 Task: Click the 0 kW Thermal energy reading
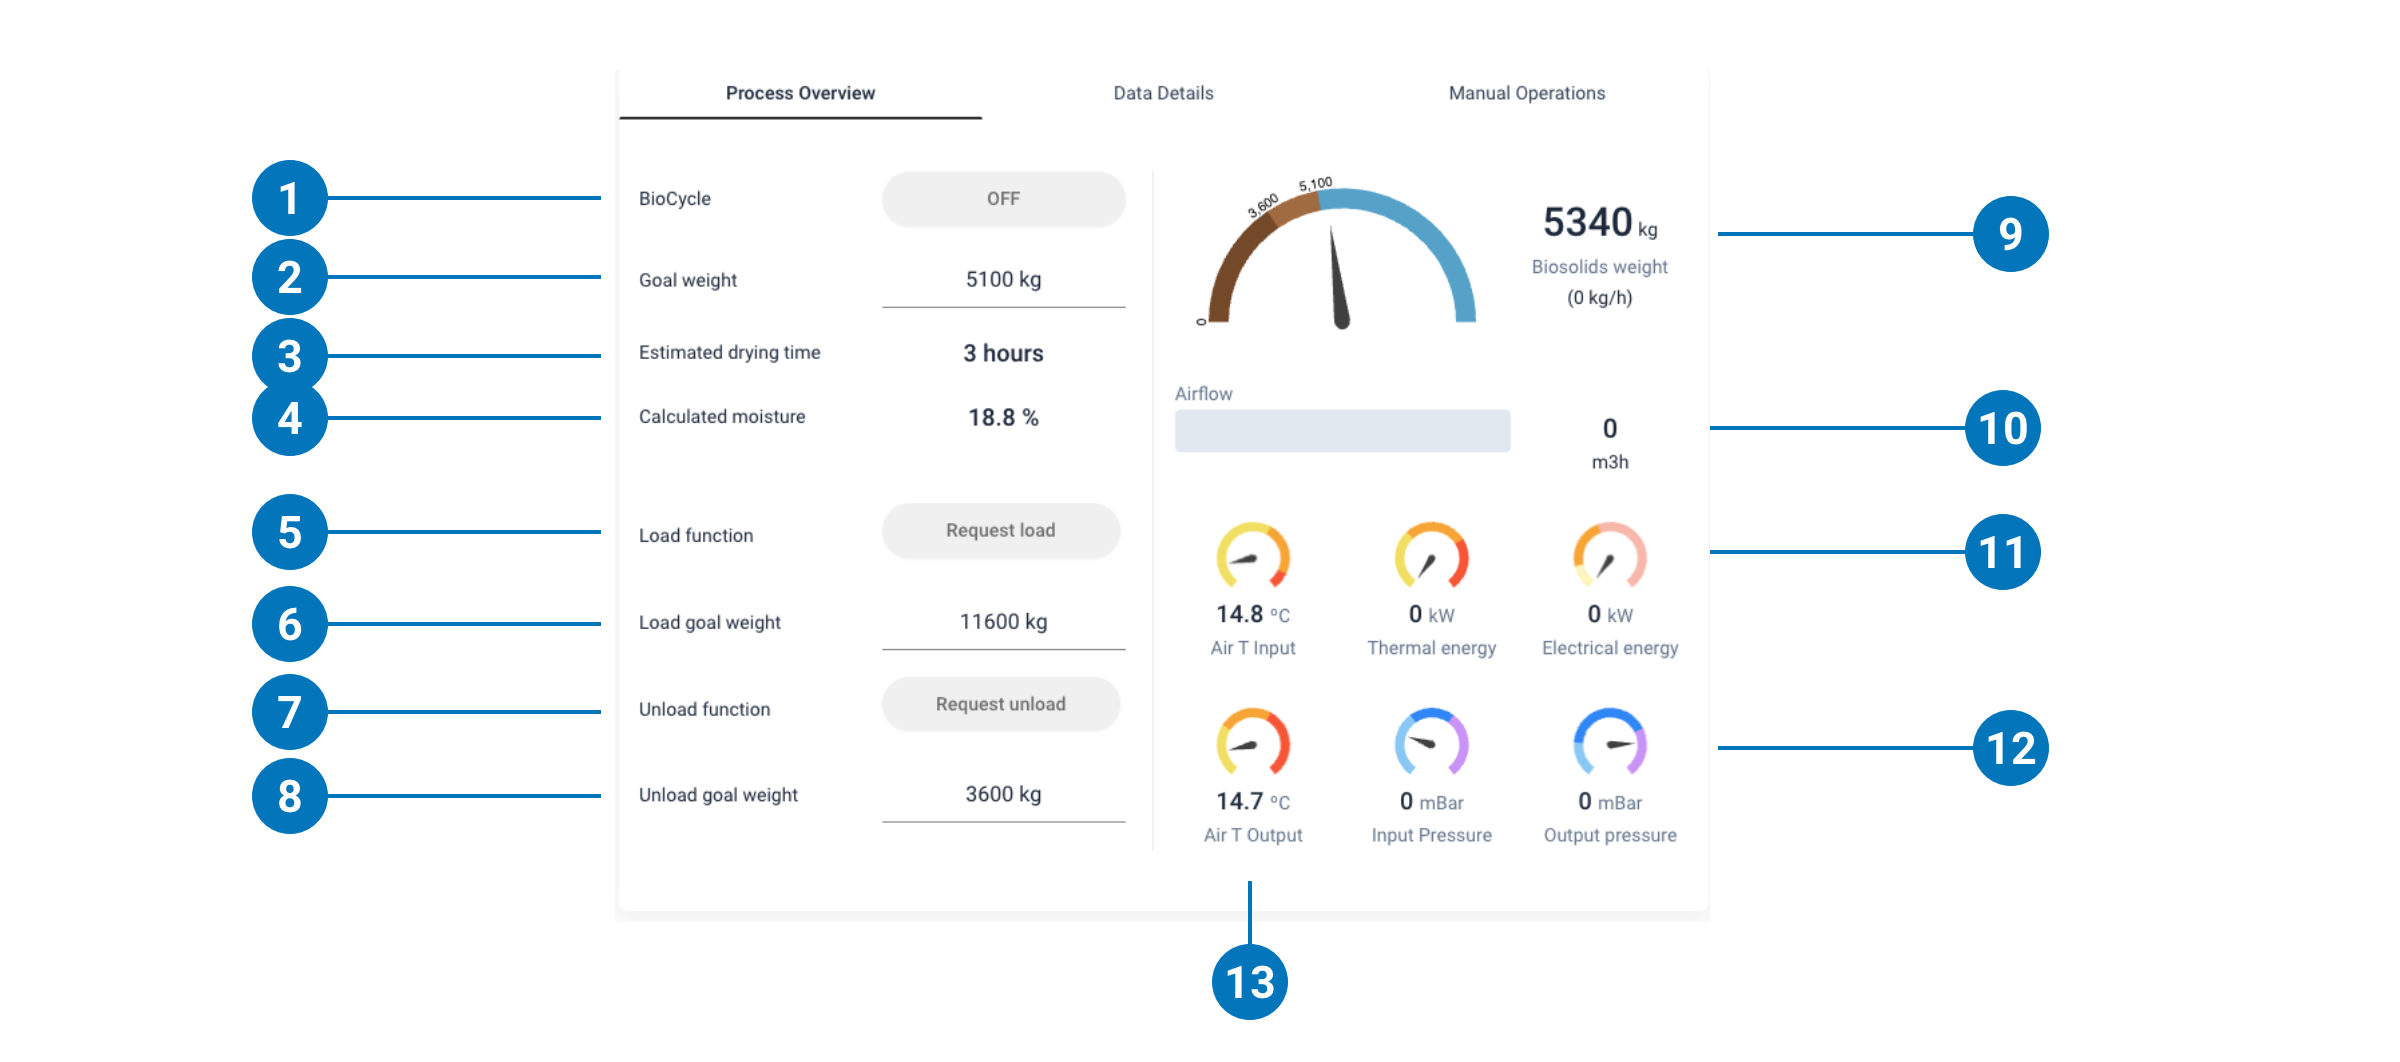(1432, 614)
